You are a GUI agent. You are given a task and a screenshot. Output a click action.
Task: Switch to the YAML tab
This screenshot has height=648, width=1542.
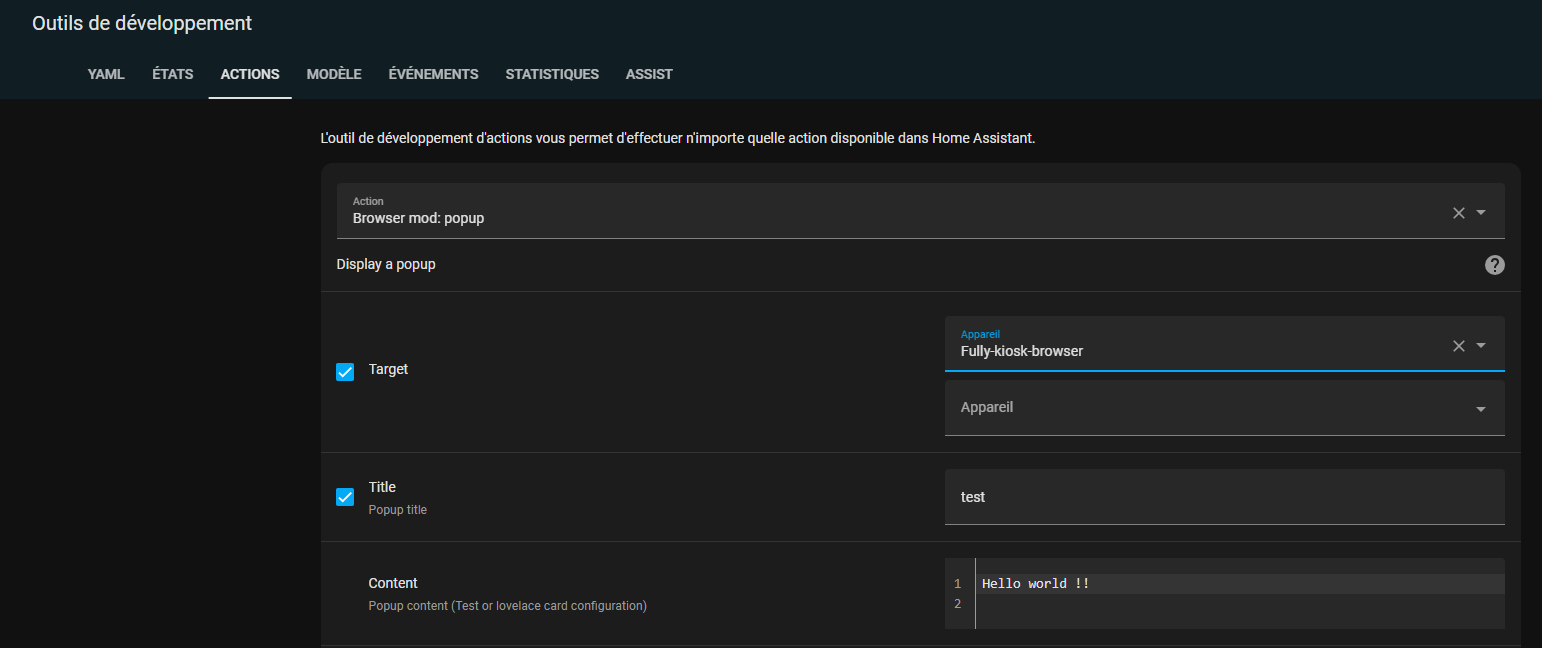pyautogui.click(x=106, y=74)
